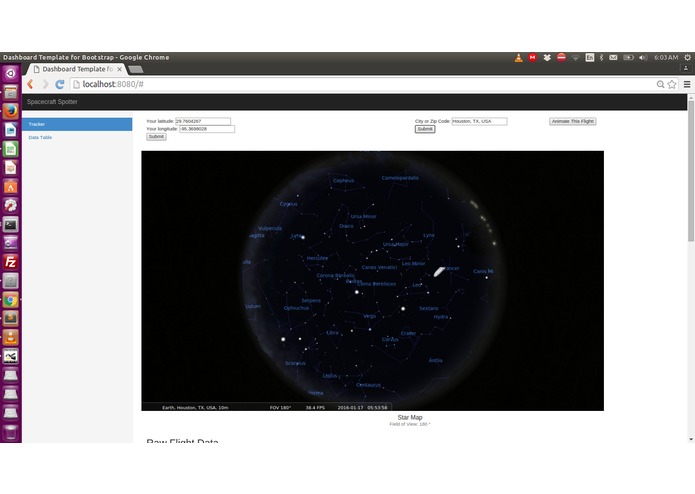Click the City or Zip Code field
This screenshot has height=494, width=695.
point(479,121)
